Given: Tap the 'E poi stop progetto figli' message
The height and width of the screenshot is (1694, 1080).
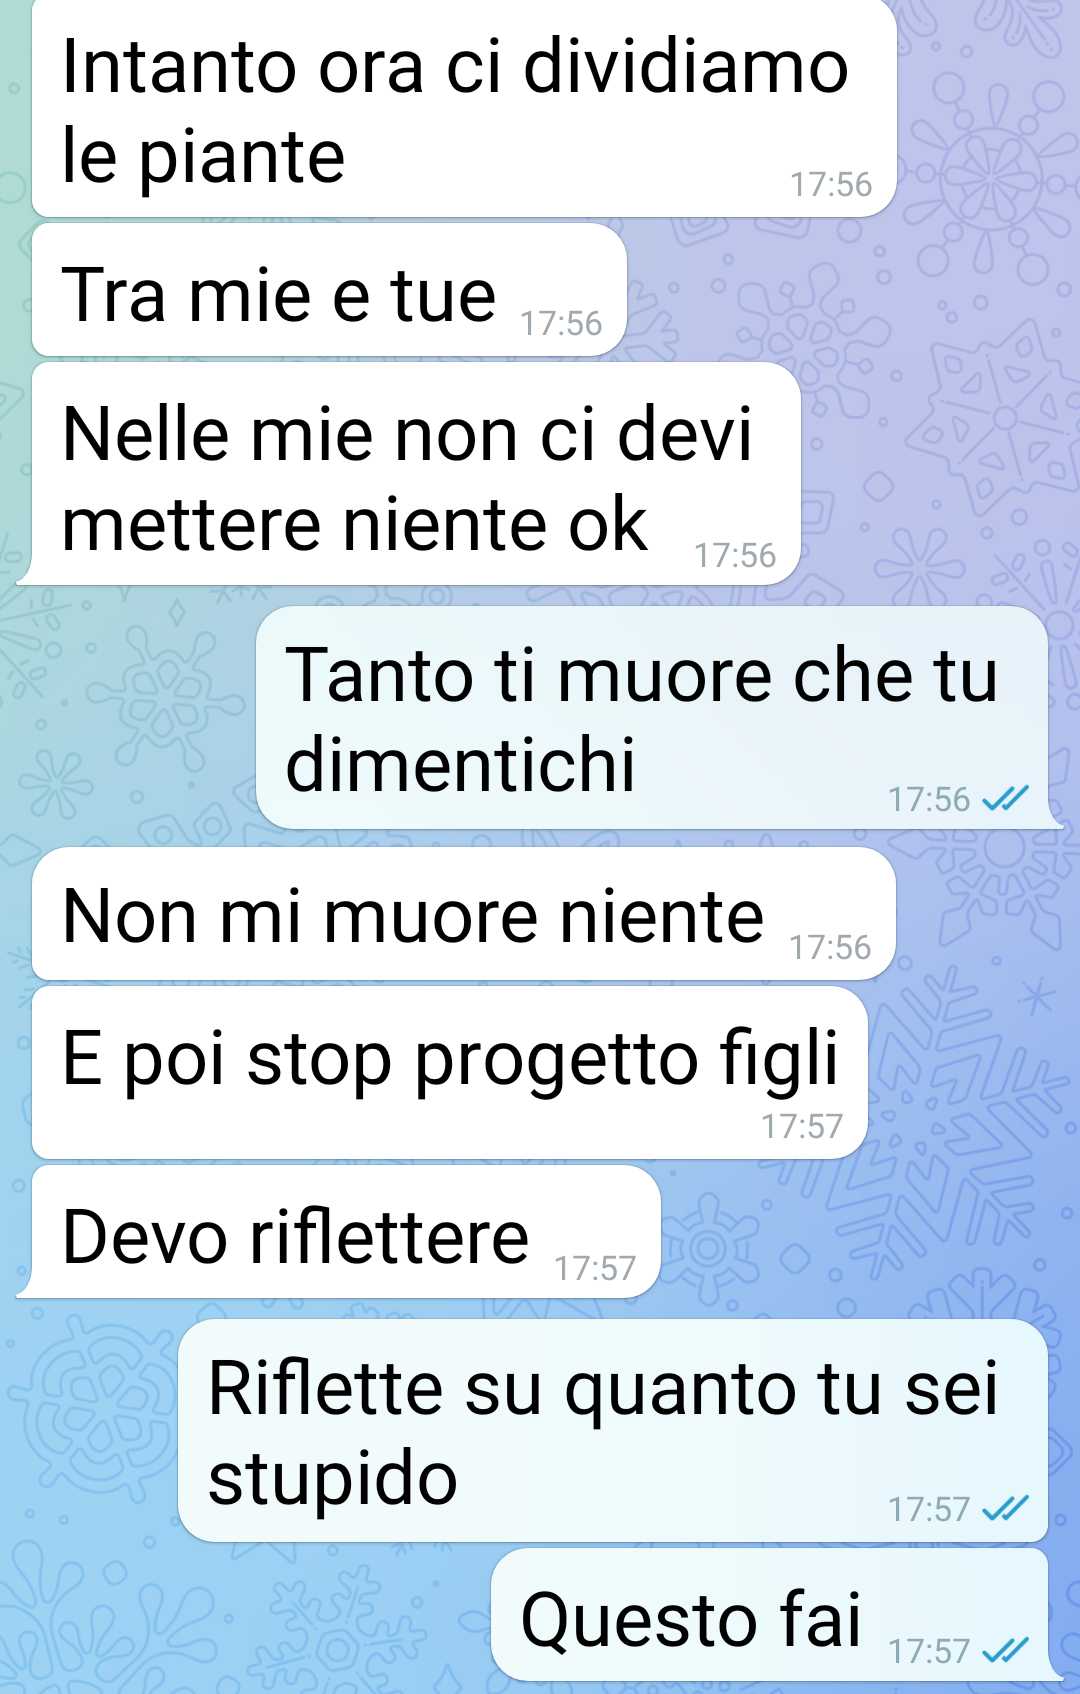Looking at the screenshot, I should pos(449,1073).
